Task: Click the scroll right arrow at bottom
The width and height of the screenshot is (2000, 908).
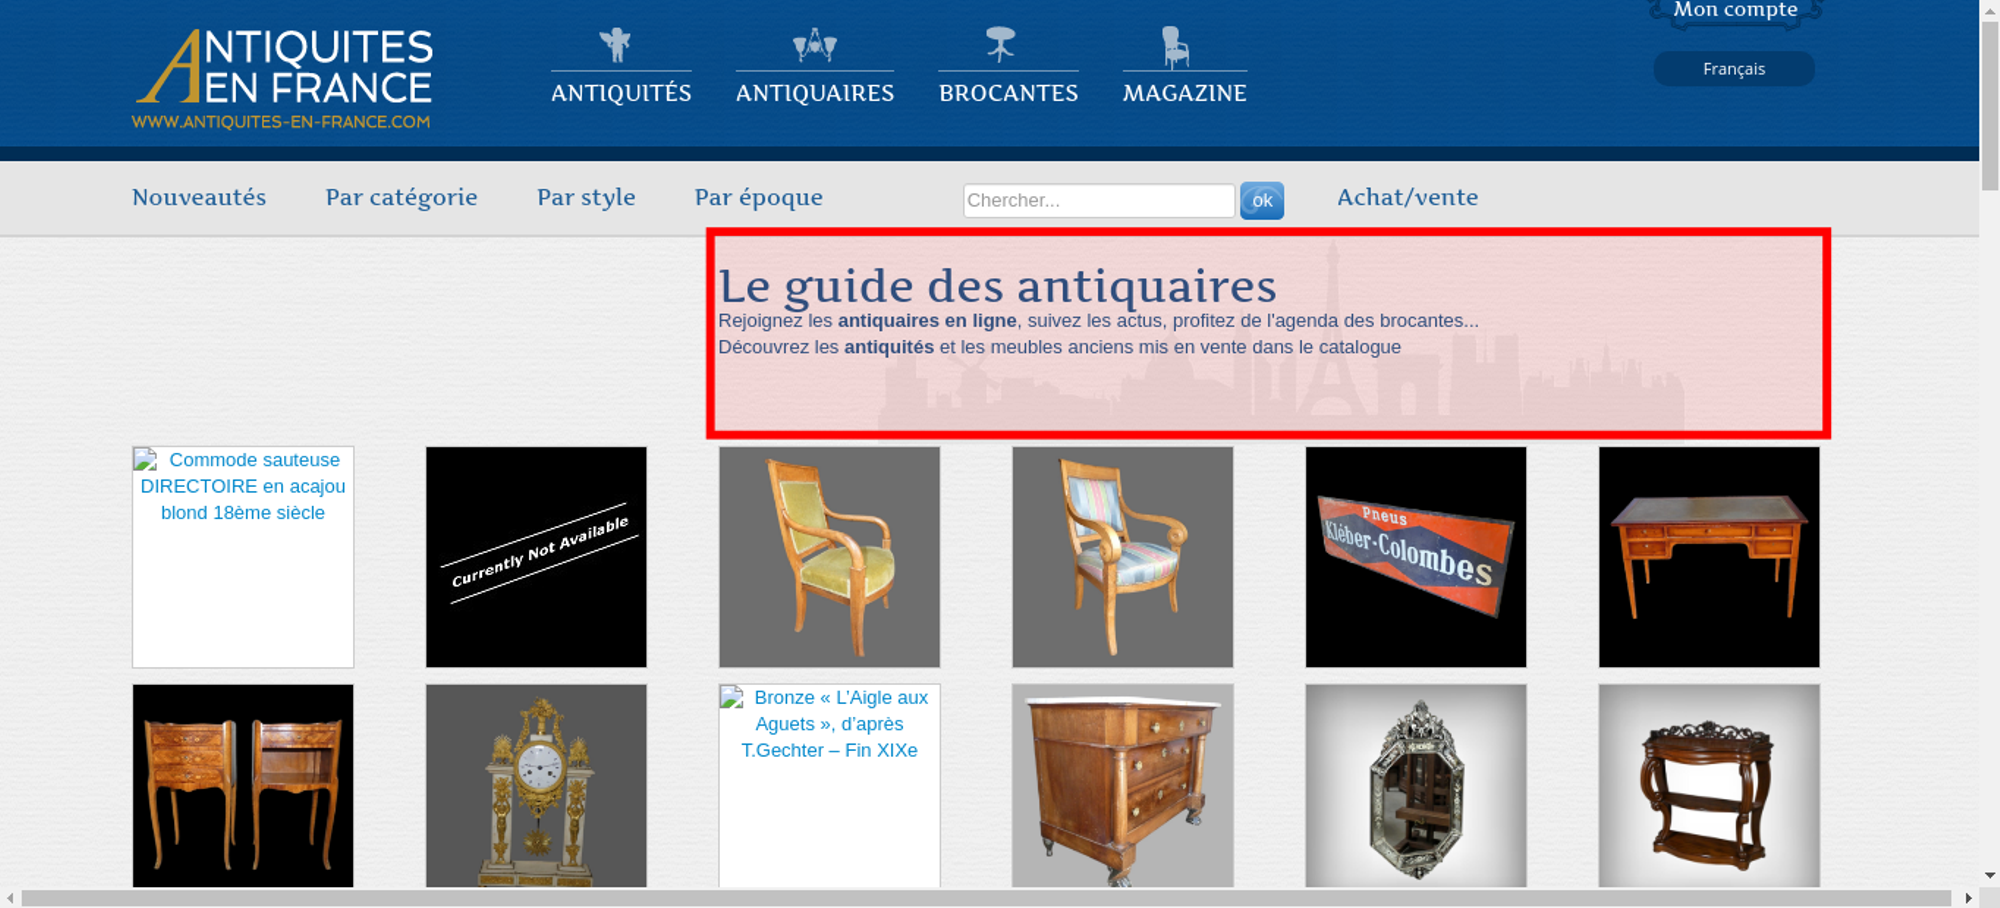Action: pos(1968,898)
